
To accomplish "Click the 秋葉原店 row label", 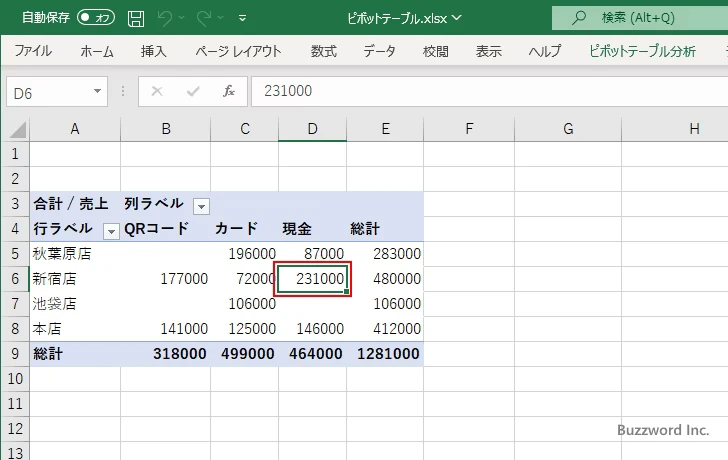I will click(x=75, y=254).
